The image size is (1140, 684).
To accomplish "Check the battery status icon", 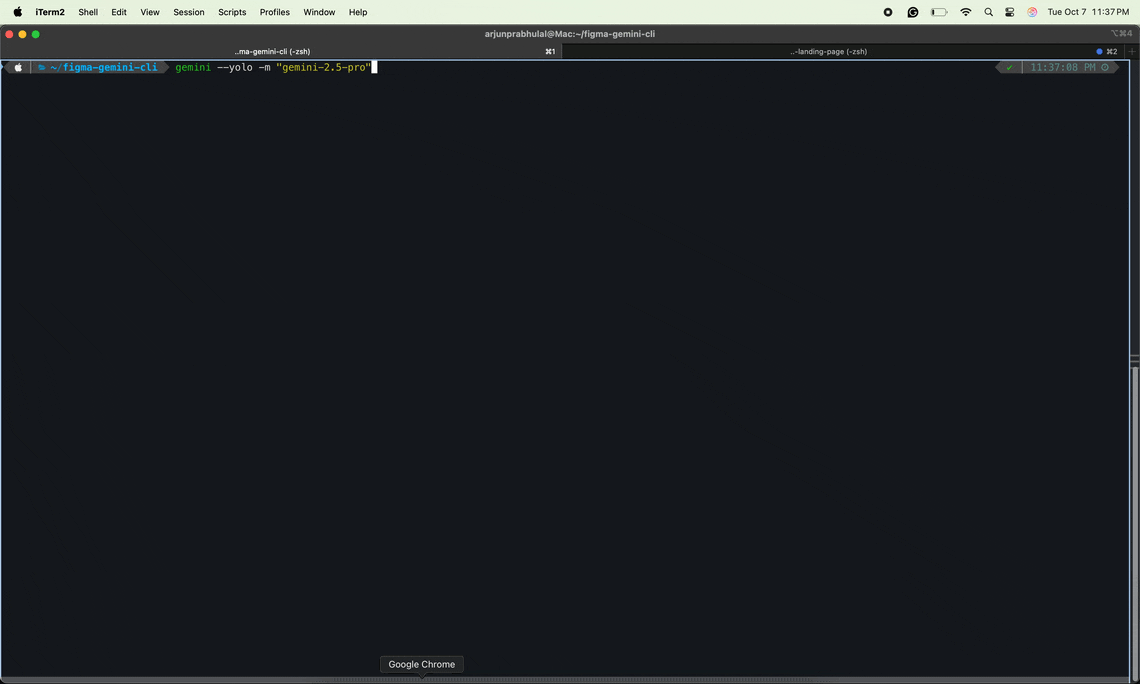I will [x=939, y=12].
